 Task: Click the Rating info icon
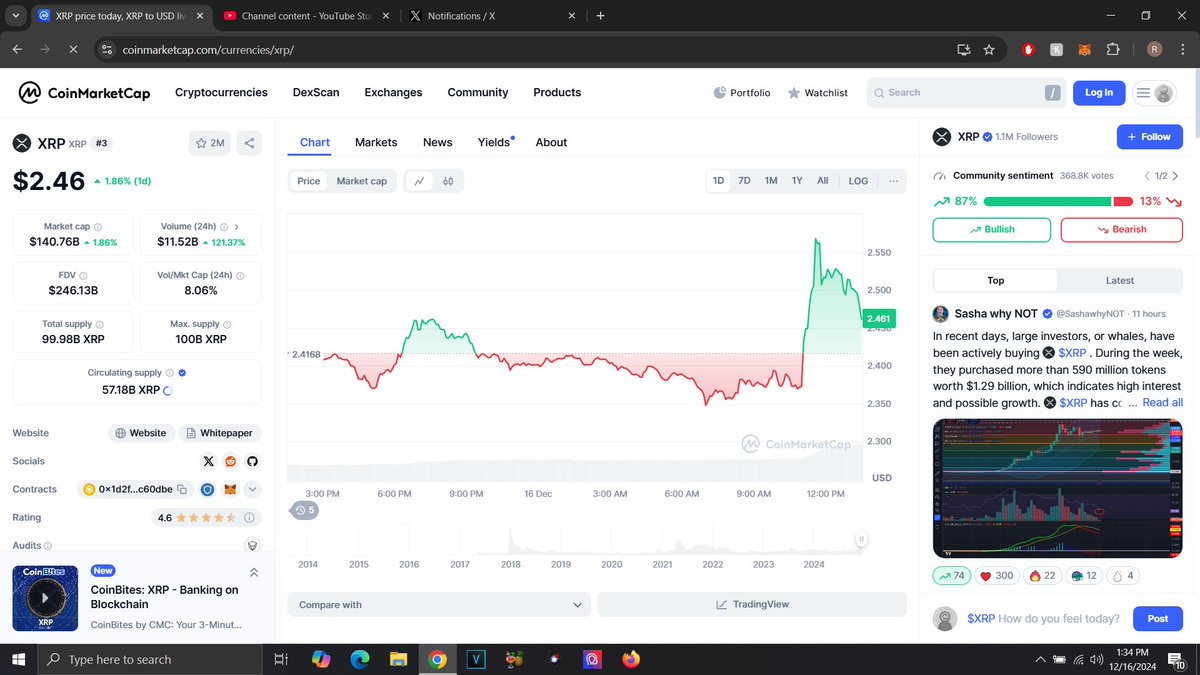click(249, 517)
